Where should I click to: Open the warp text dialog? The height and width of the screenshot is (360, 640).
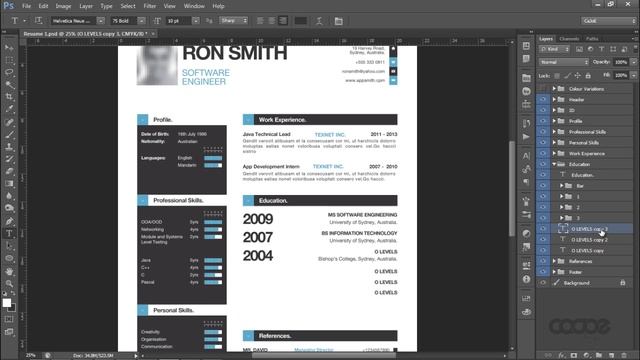click(319, 21)
